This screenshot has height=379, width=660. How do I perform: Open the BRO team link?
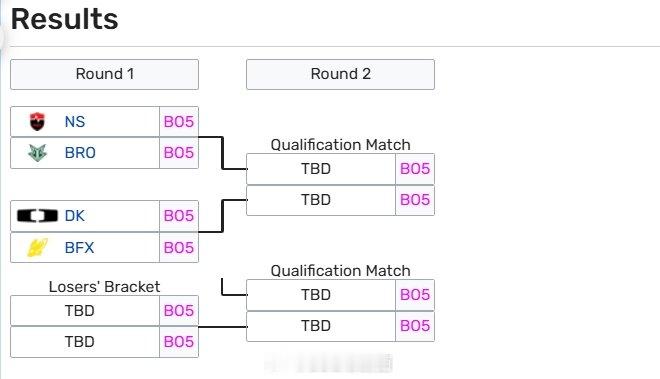(x=80, y=152)
